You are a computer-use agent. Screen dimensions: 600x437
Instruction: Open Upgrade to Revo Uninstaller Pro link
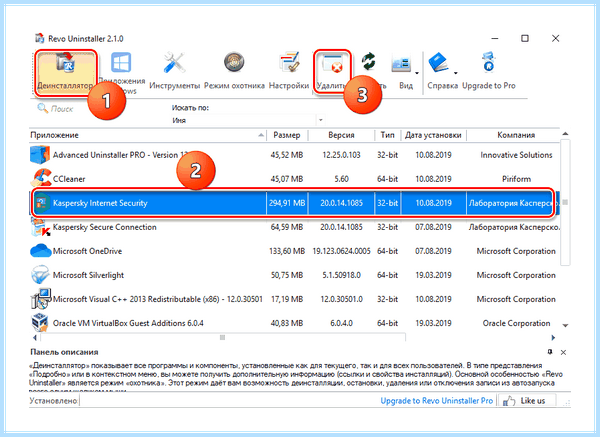(437, 401)
